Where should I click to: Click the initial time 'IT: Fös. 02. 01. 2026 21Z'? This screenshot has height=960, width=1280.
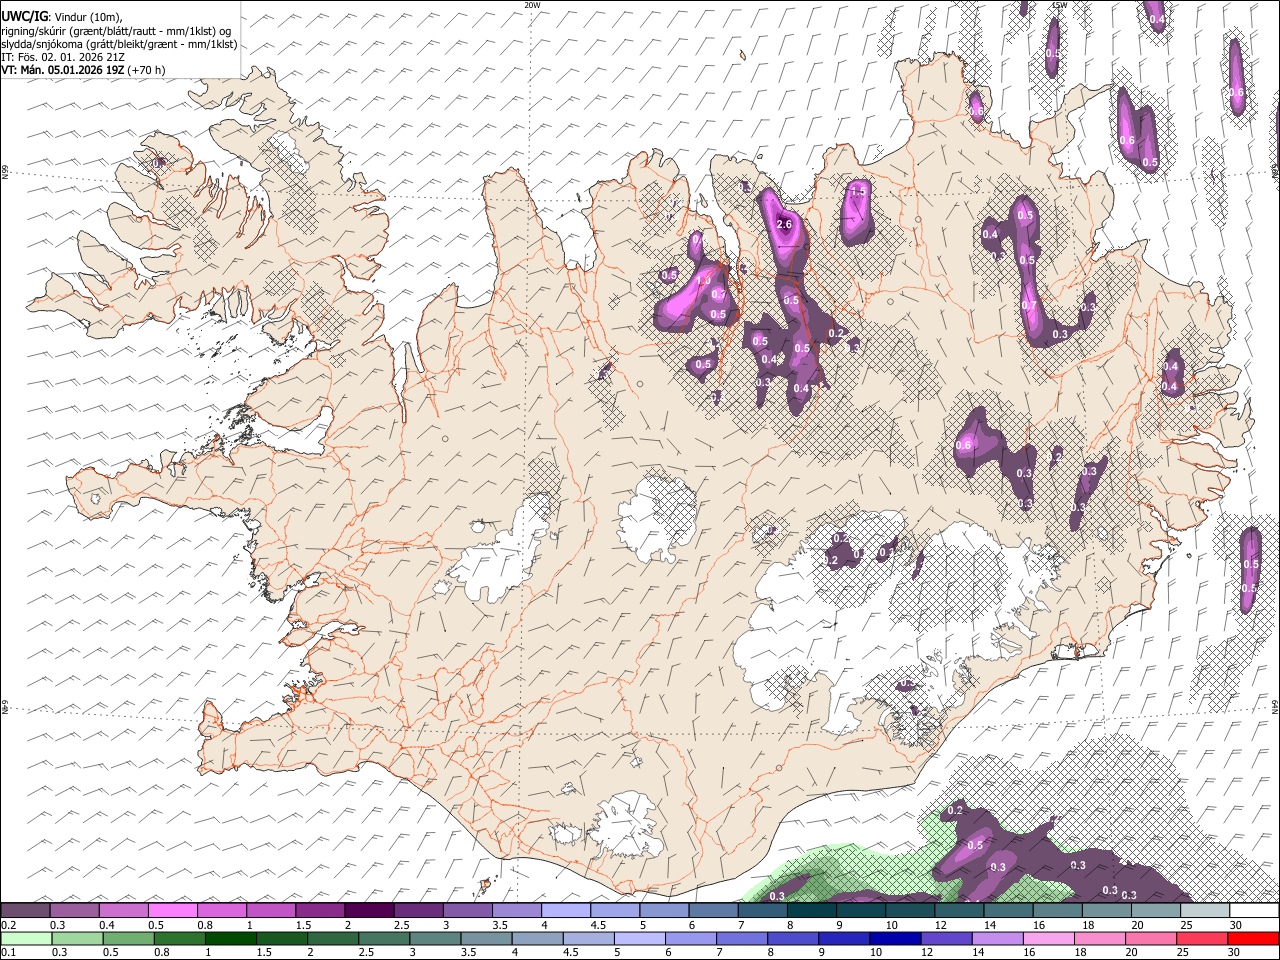[63, 57]
